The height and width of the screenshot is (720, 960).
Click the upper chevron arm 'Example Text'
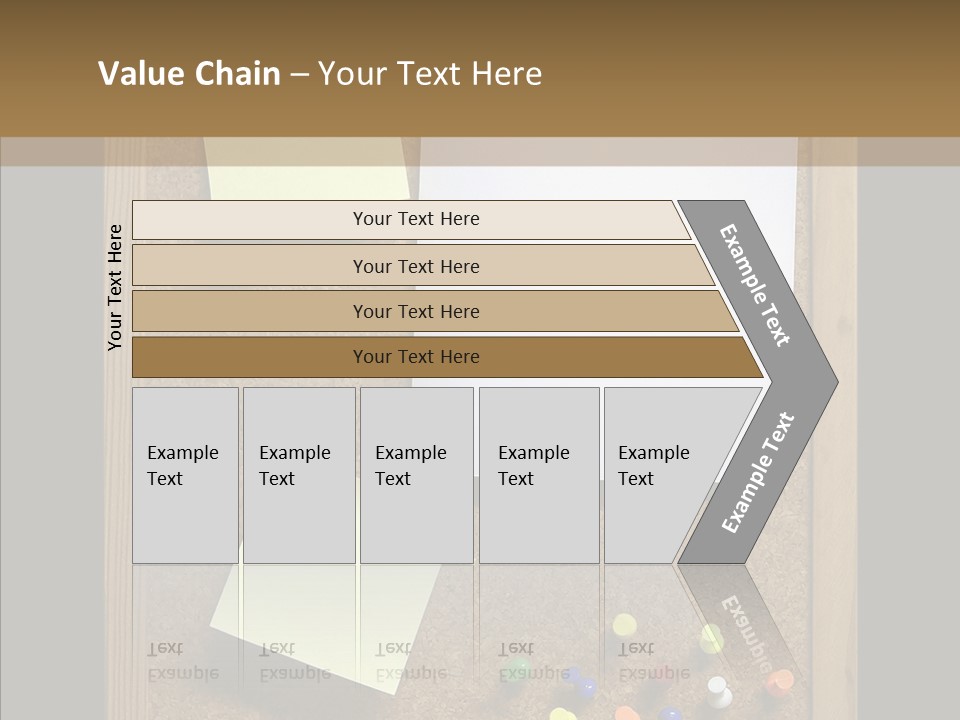(x=756, y=285)
